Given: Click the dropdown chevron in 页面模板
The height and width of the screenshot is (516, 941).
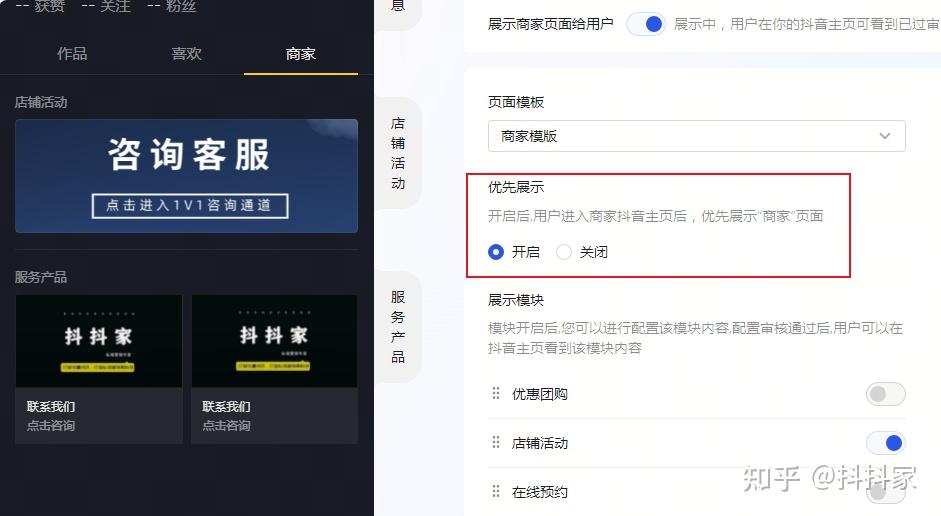Looking at the screenshot, I should [x=885, y=136].
